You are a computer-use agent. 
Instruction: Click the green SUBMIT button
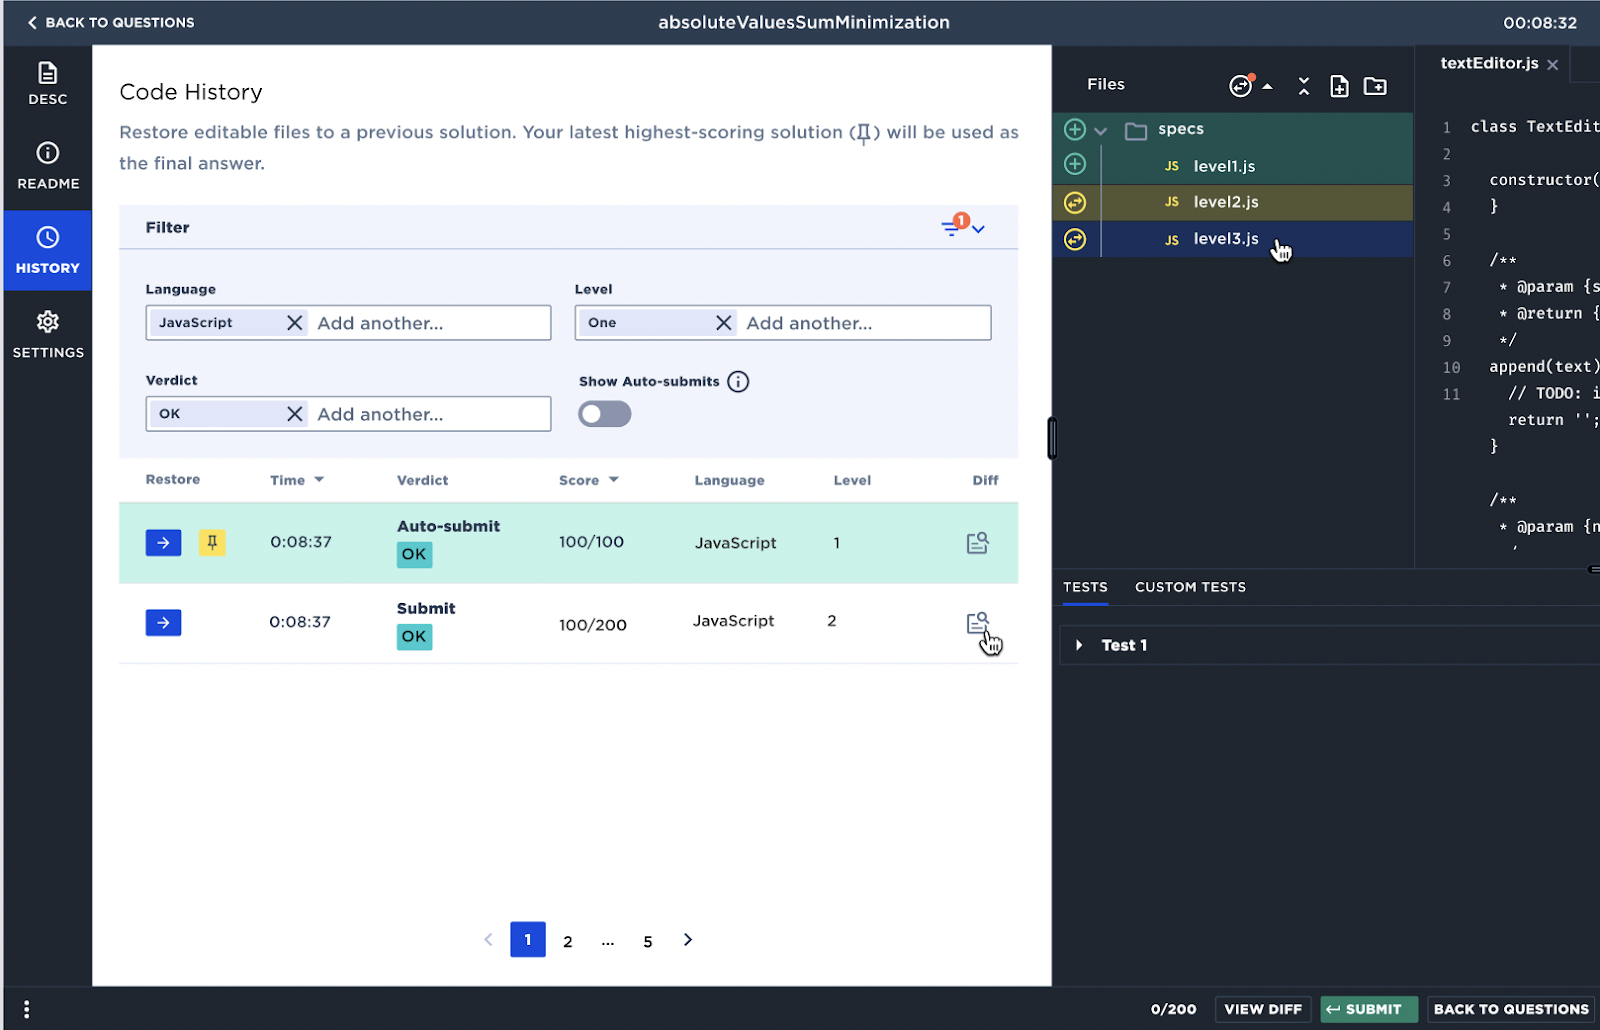coord(1369,1009)
